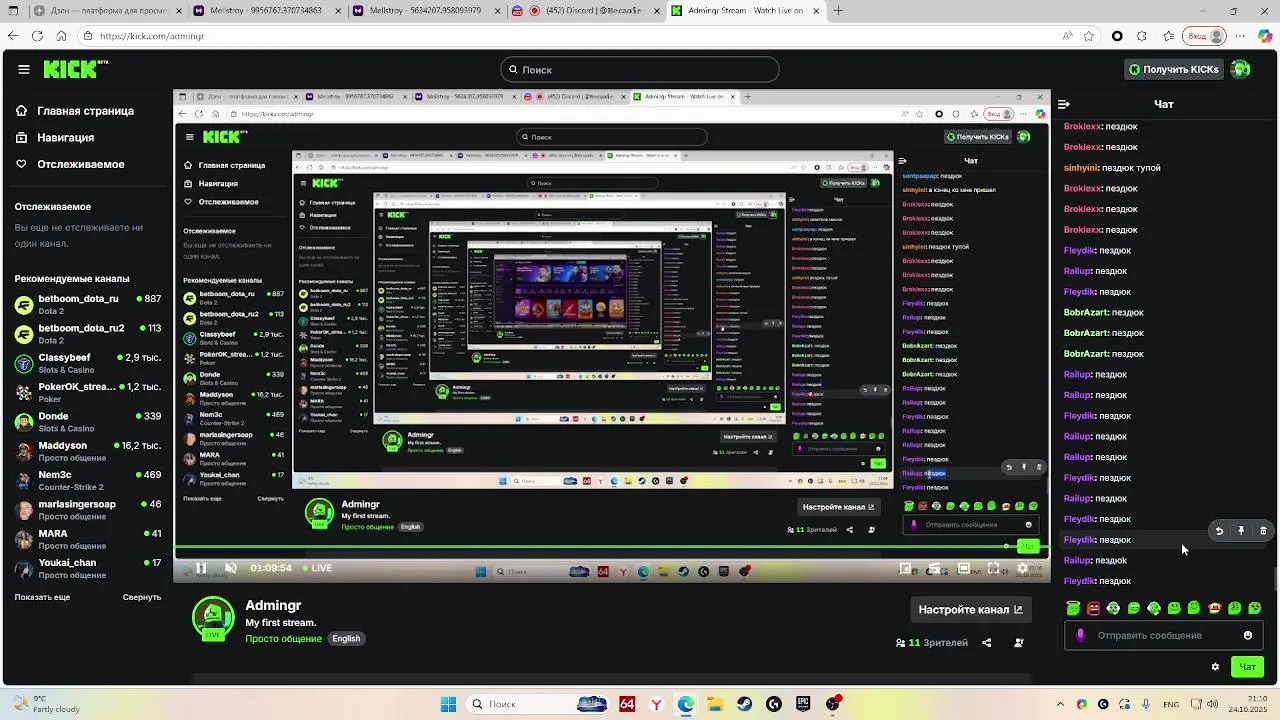Open File Explorer from the taskbar
1280x720 pixels.
[x=716, y=704]
